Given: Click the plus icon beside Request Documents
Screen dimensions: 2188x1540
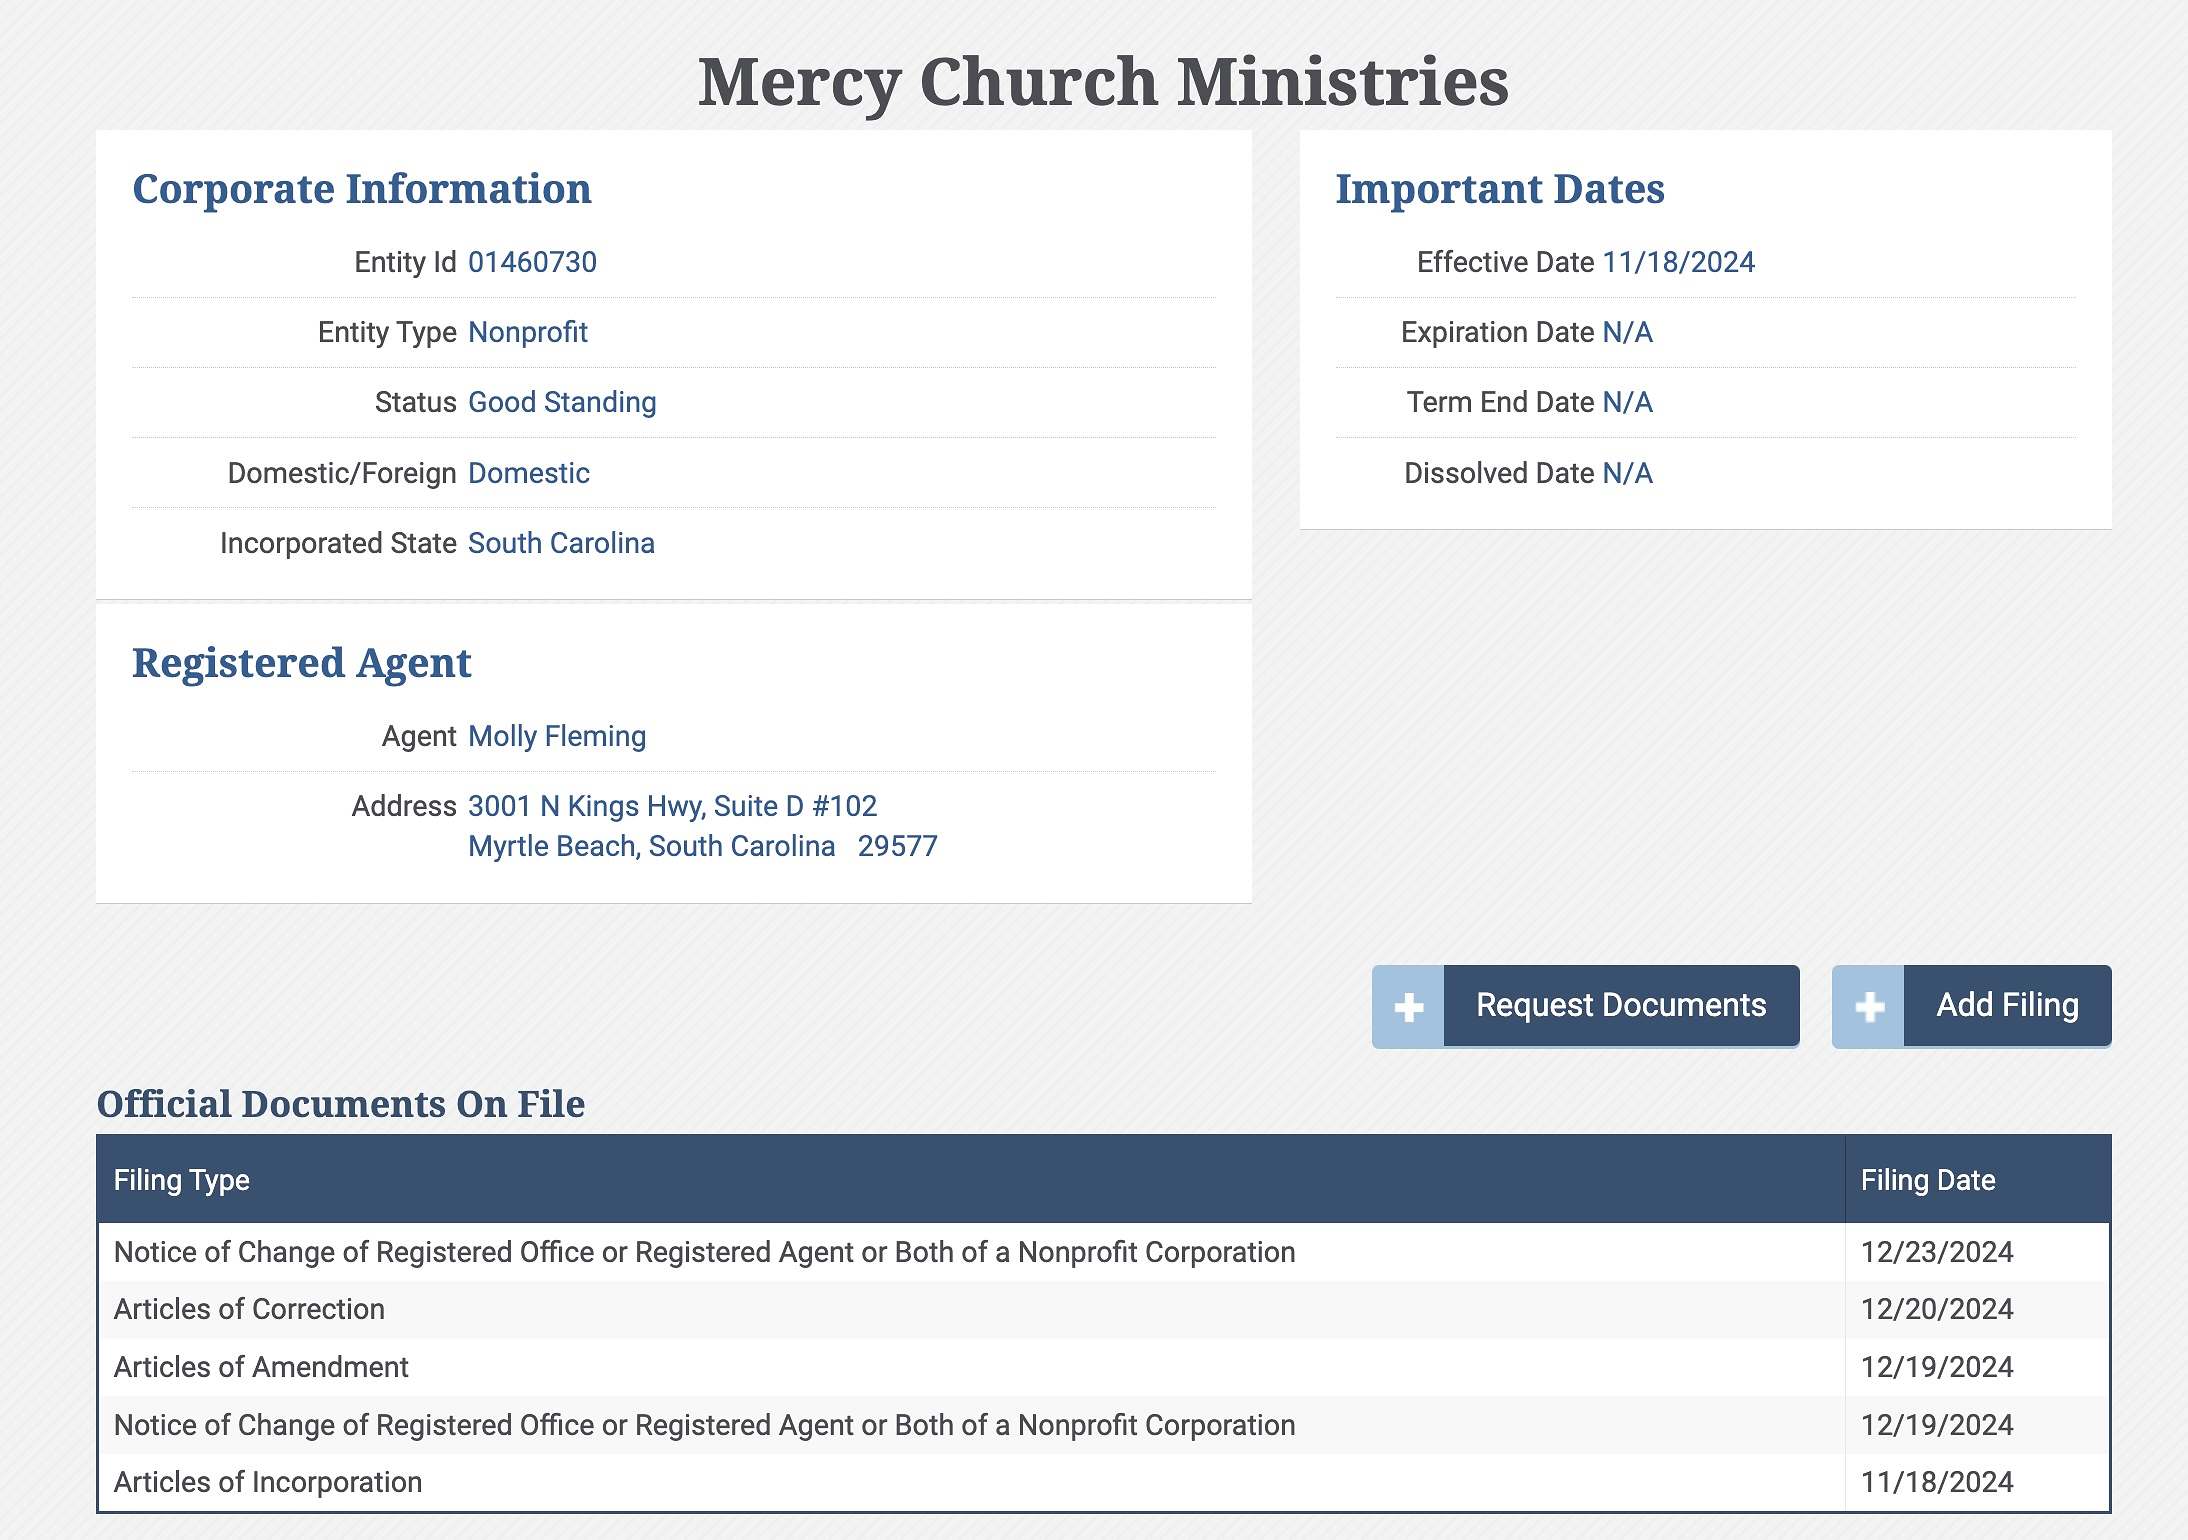Looking at the screenshot, I should 1408,1006.
